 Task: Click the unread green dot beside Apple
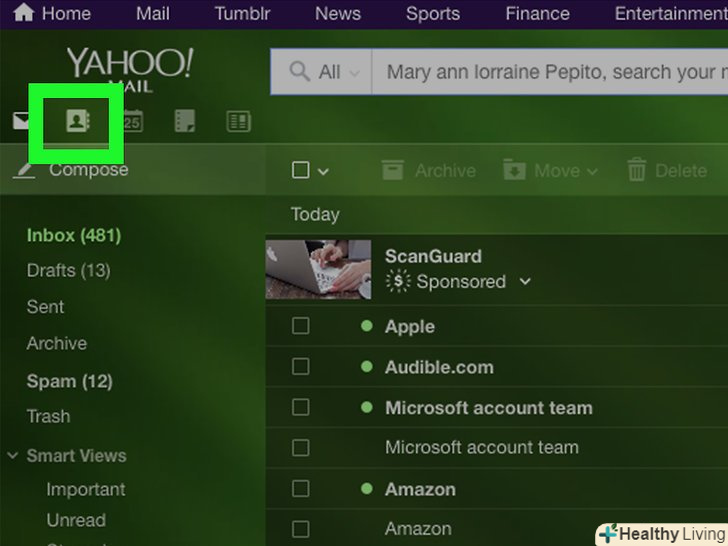point(367,326)
